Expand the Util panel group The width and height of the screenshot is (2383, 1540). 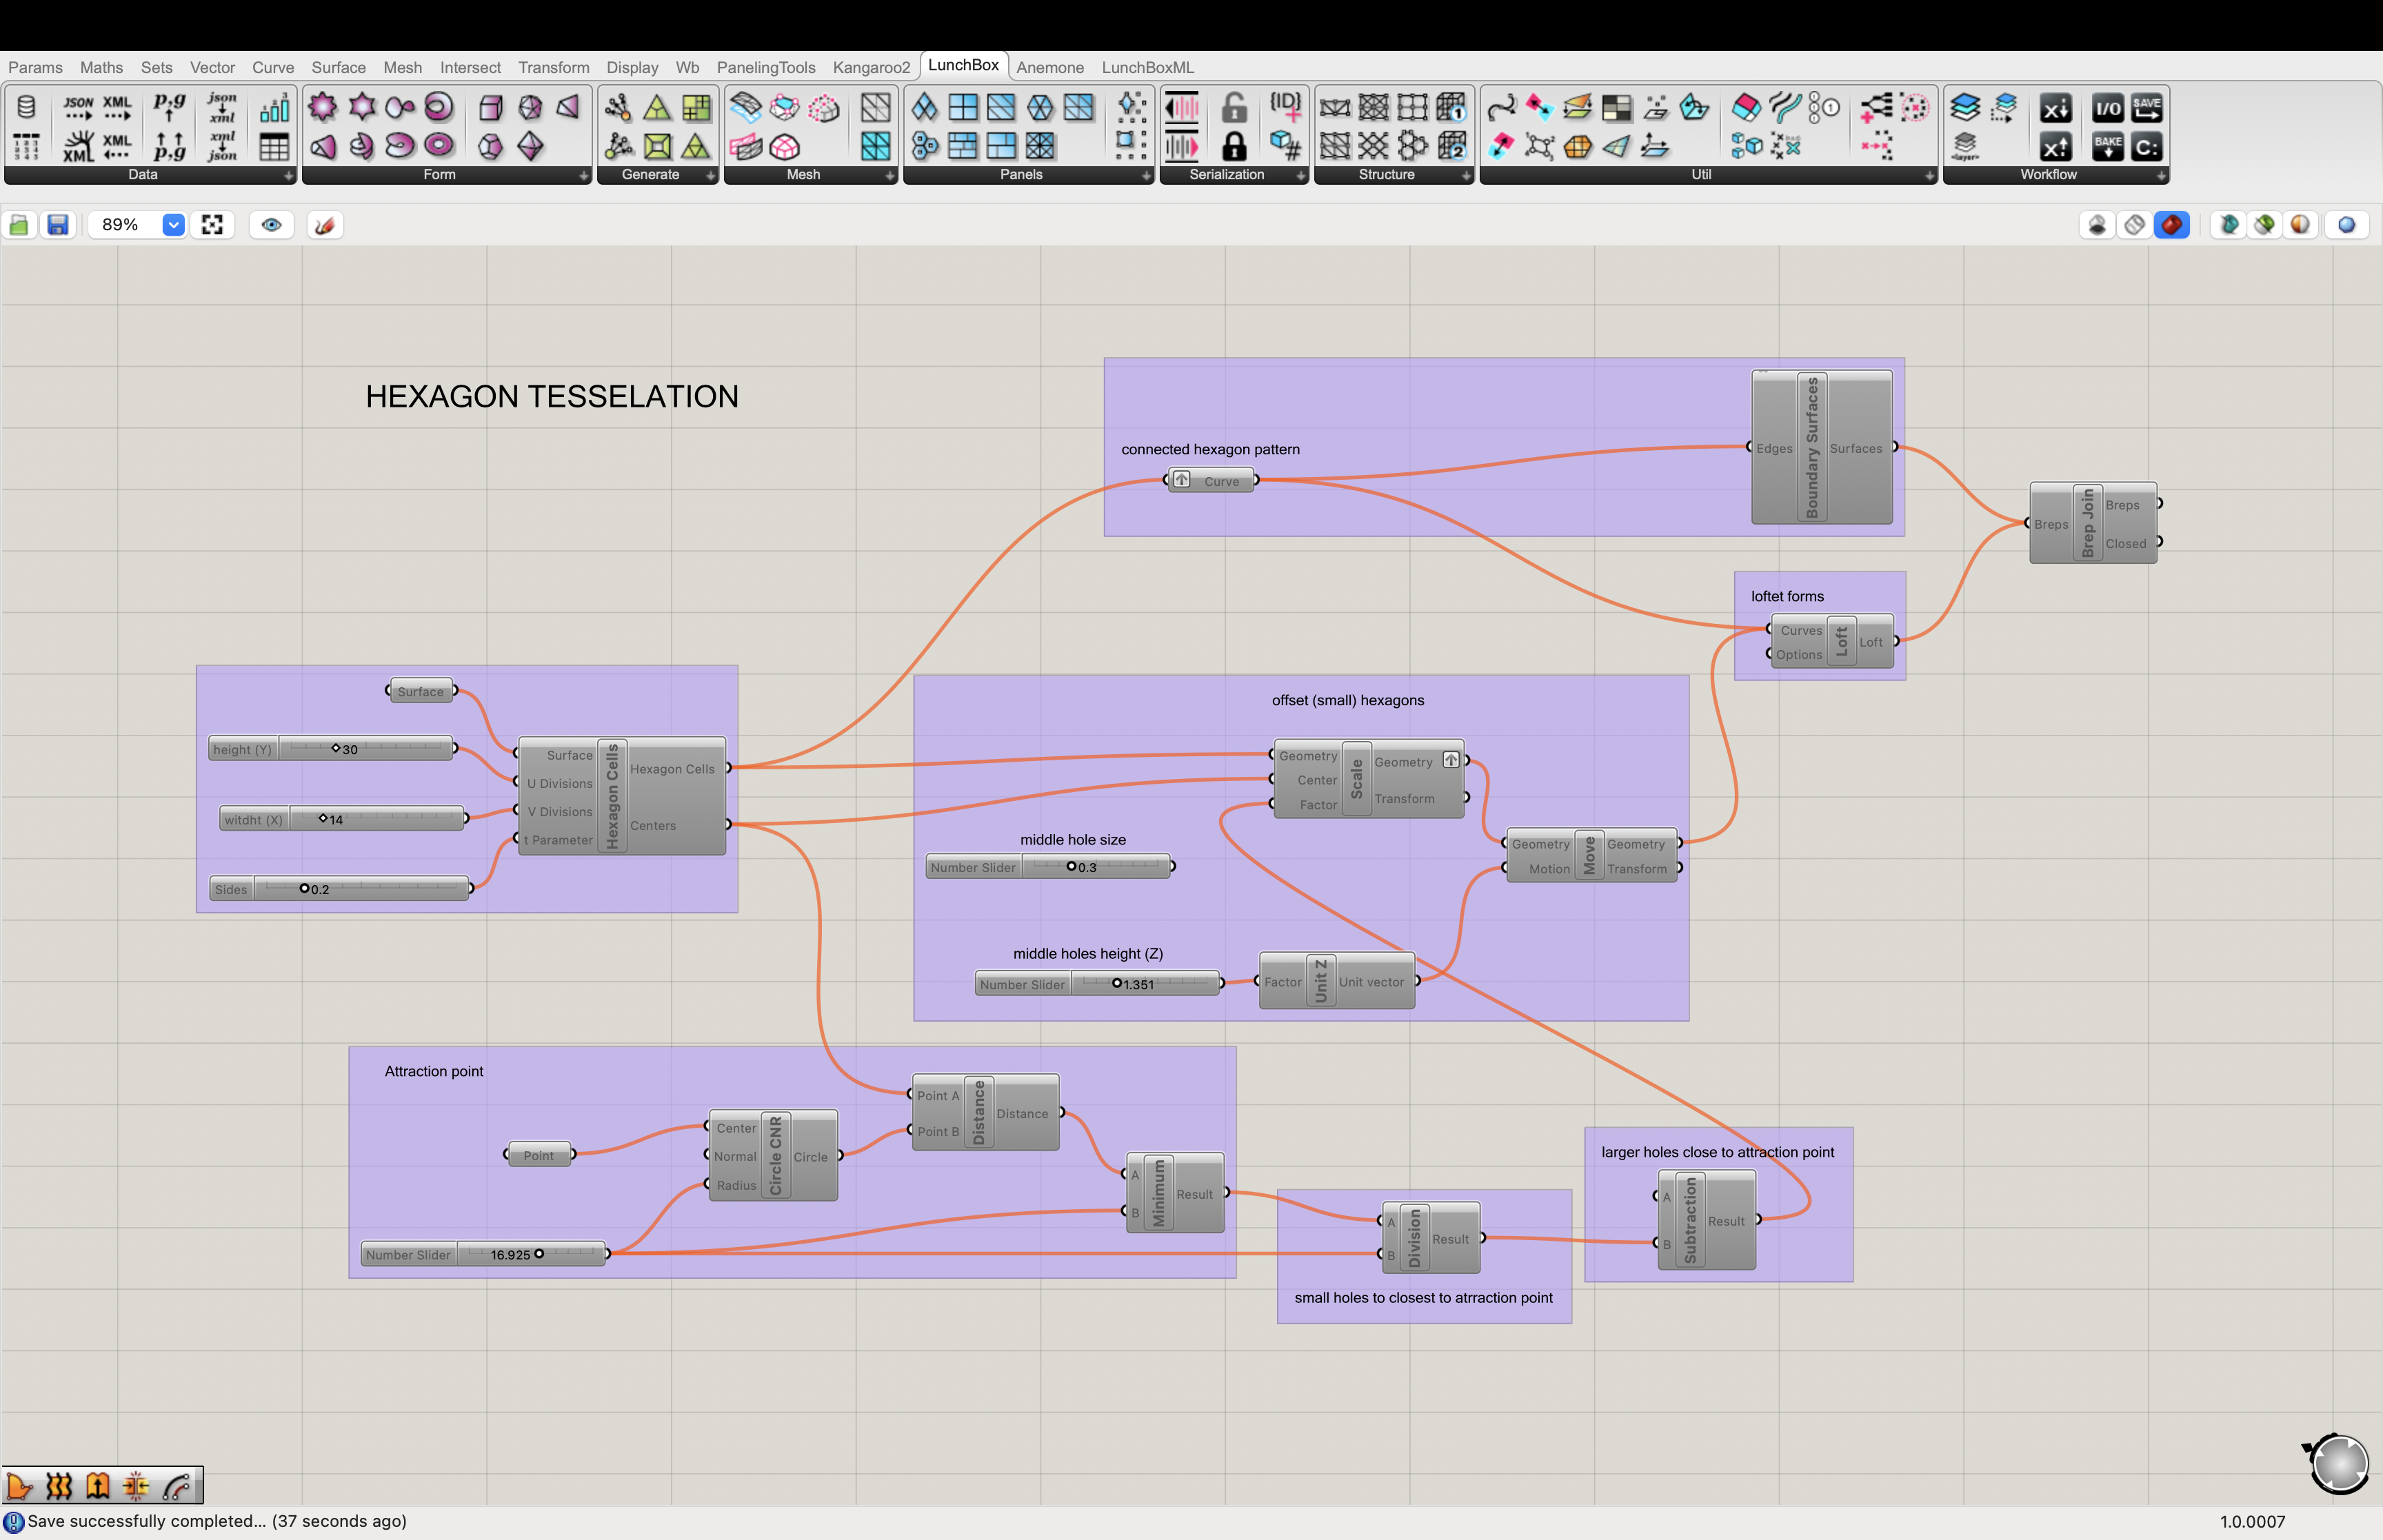coord(1929,175)
